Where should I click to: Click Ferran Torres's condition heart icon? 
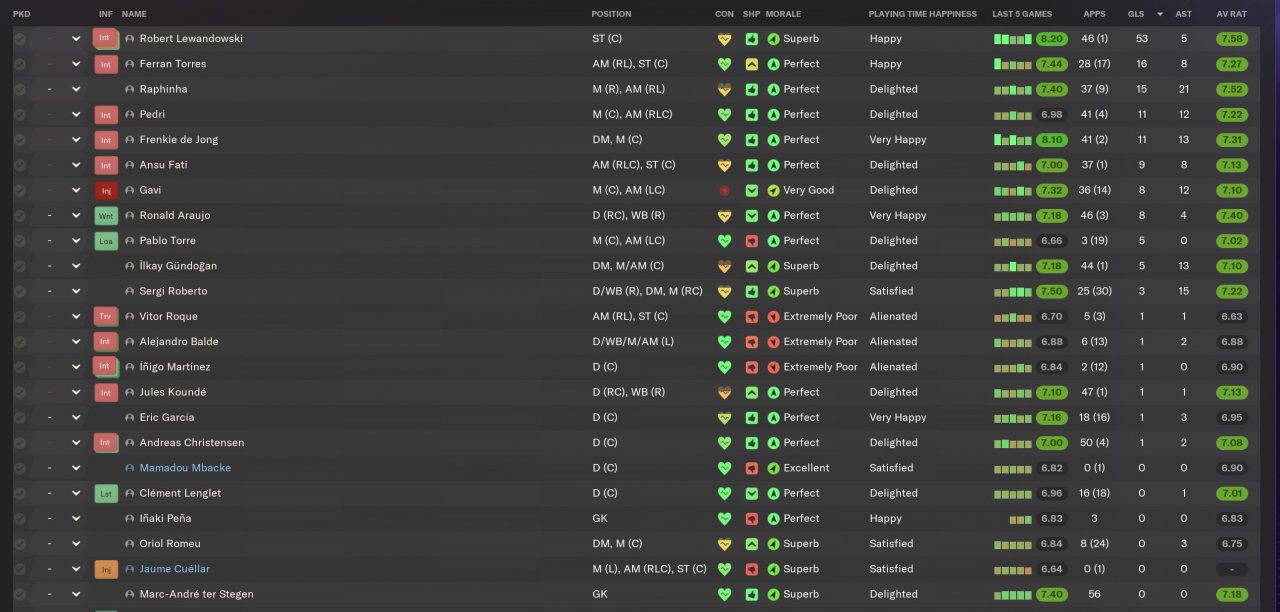click(x=724, y=64)
